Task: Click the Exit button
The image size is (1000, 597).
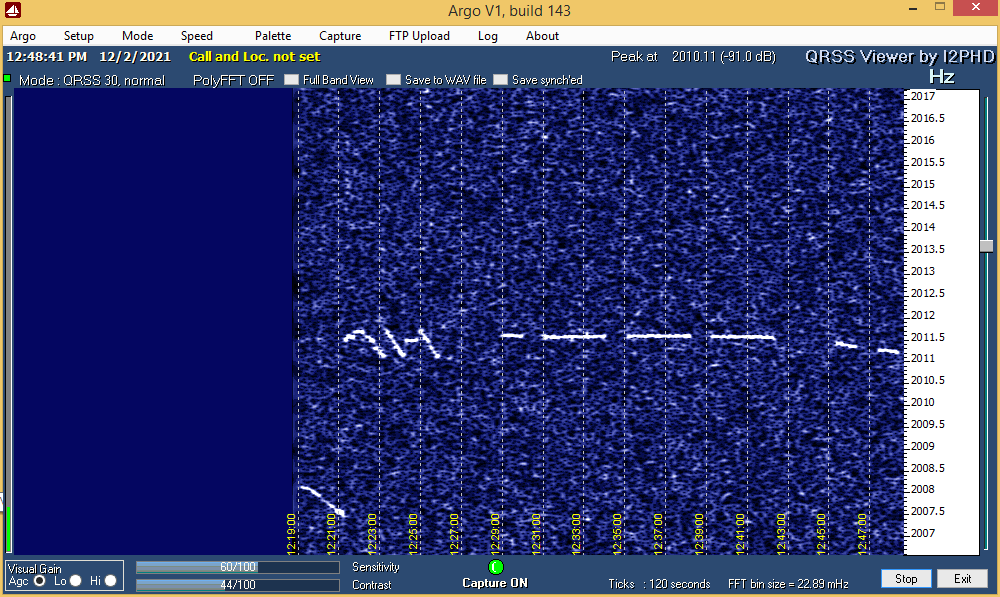Action: coord(962,579)
